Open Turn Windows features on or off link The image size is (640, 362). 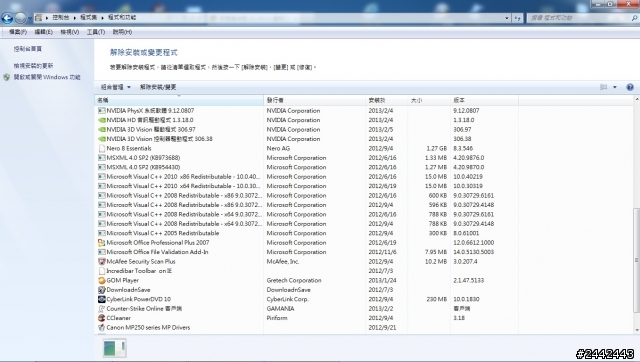click(x=47, y=77)
